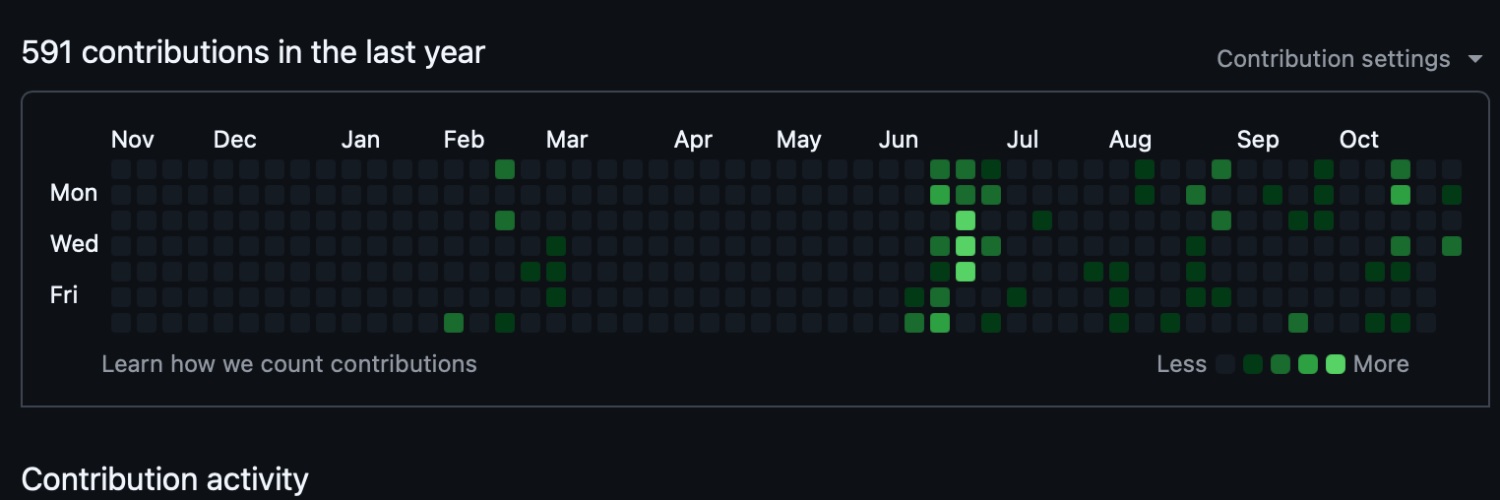Click the brightest green legend swatch beside 'More'
Viewport: 1500px width, 500px height.
tap(1335, 365)
